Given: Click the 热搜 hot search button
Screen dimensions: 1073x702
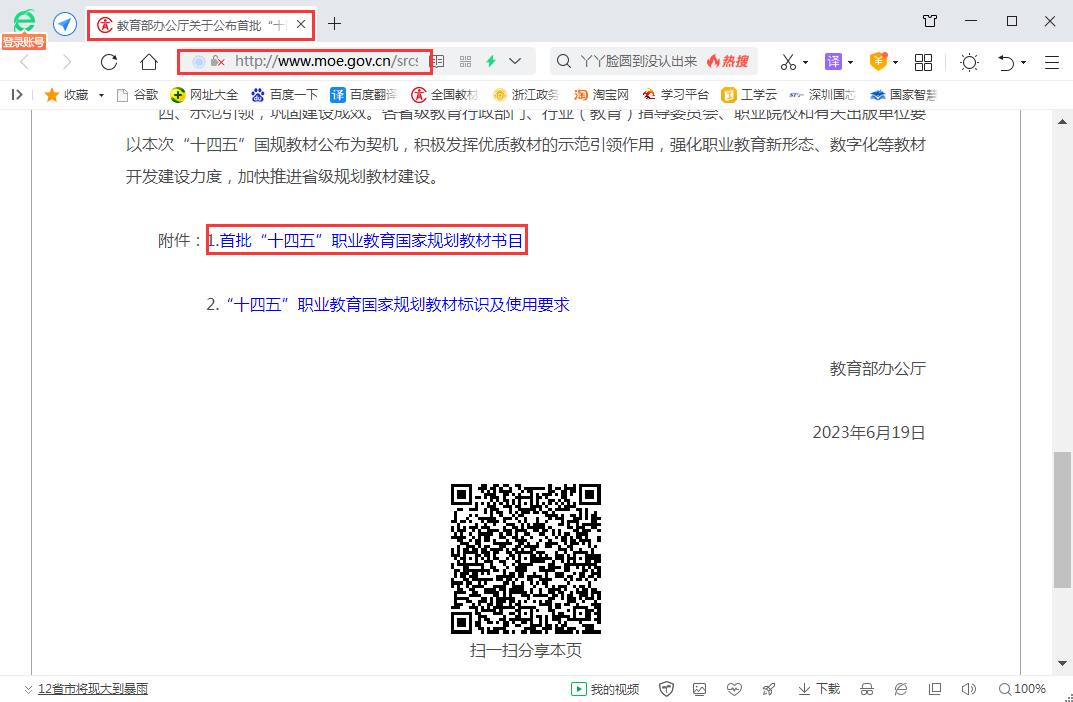Looking at the screenshot, I should (x=727, y=62).
